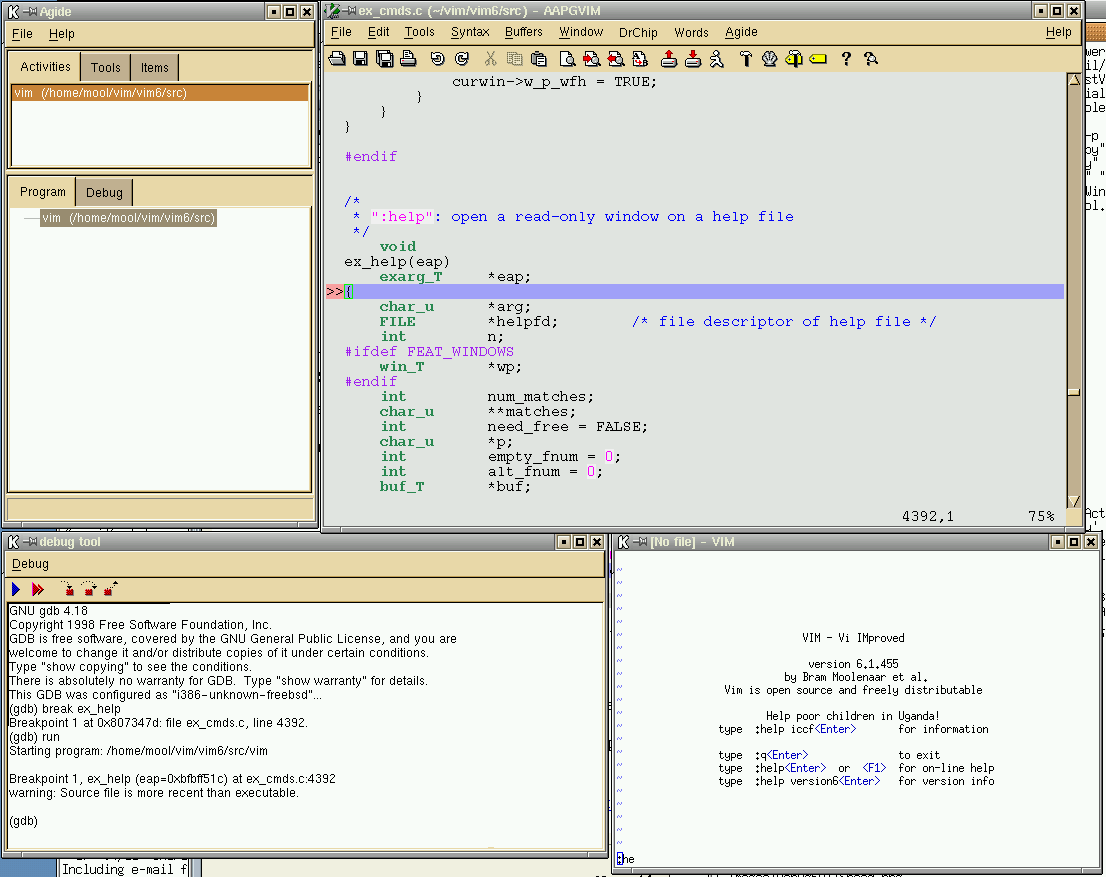The height and width of the screenshot is (877, 1106).
Task: Click the 'Starting program' line in gdb output
Action: [x=138, y=751]
